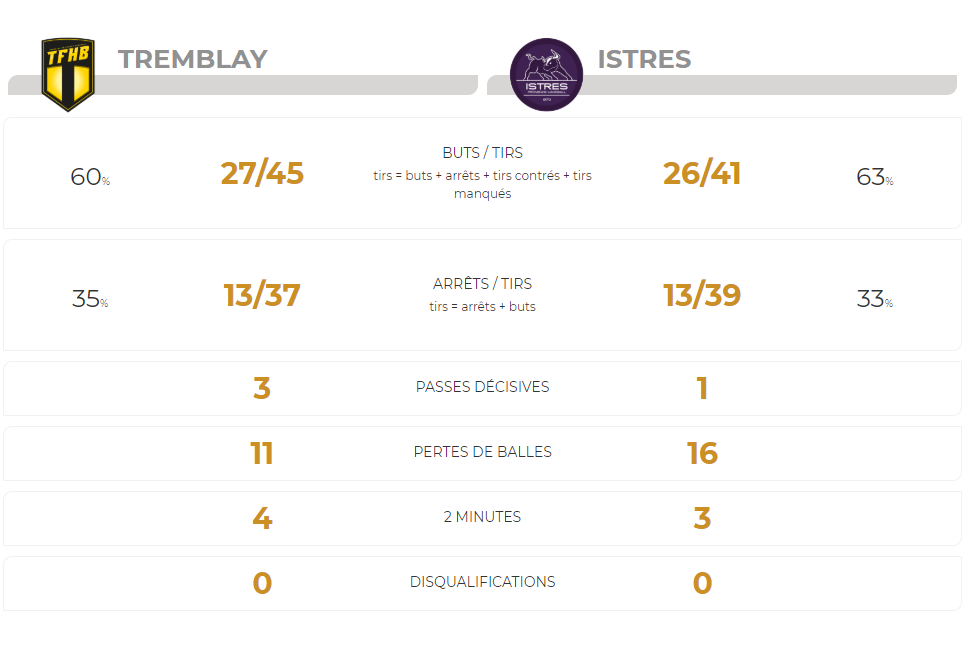This screenshot has width=973, height=660.
Task: Click the DISQUALIFICATIONS row label
Action: 482,582
